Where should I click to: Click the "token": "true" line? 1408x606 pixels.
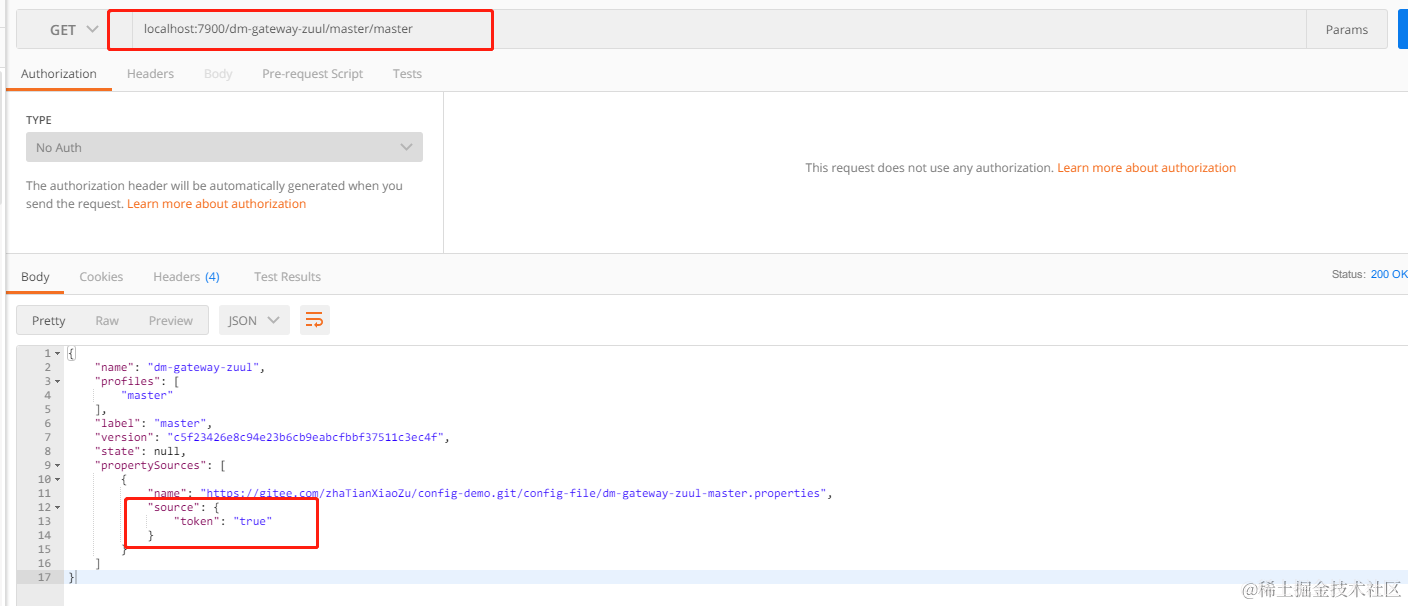tap(225, 521)
